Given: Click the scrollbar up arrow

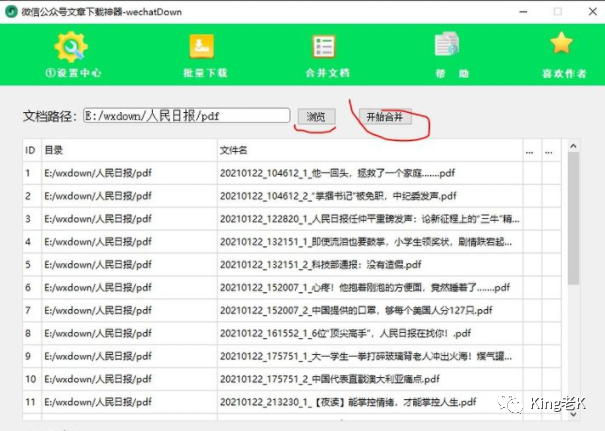Looking at the screenshot, I should tap(573, 146).
